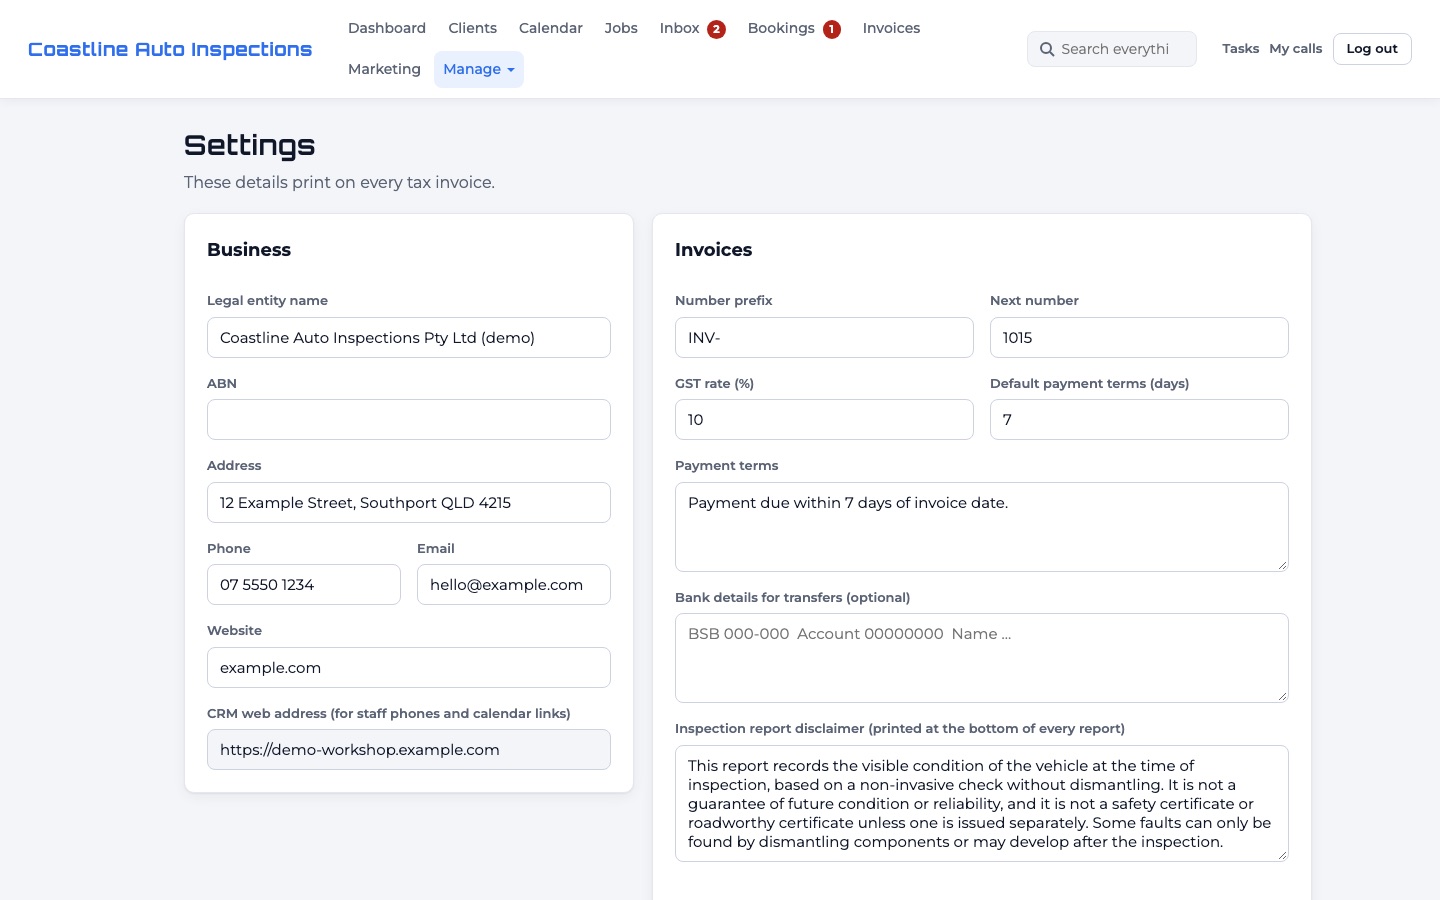Navigate to Jobs
Image resolution: width=1440 pixels, height=900 pixels.
click(x=621, y=28)
